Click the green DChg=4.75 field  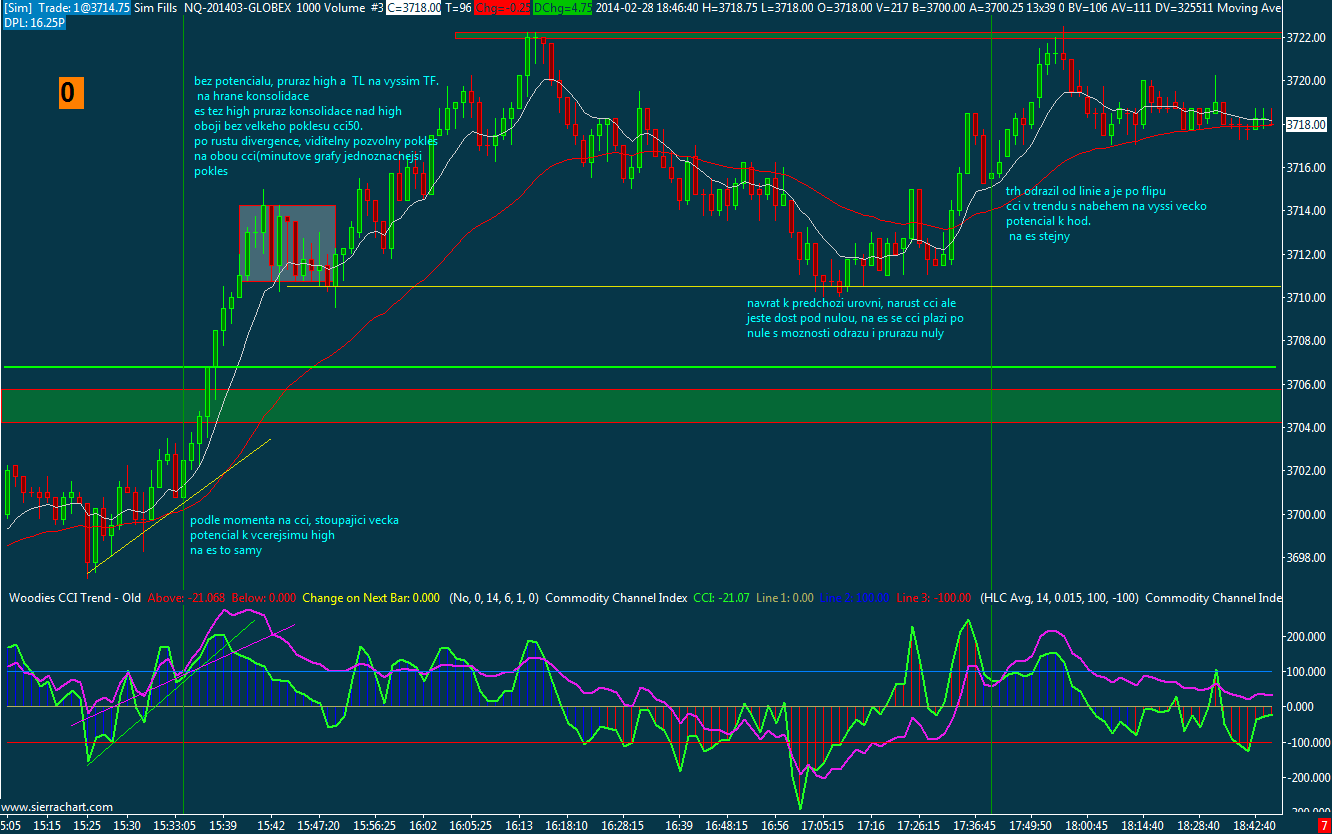pyautogui.click(x=563, y=7)
